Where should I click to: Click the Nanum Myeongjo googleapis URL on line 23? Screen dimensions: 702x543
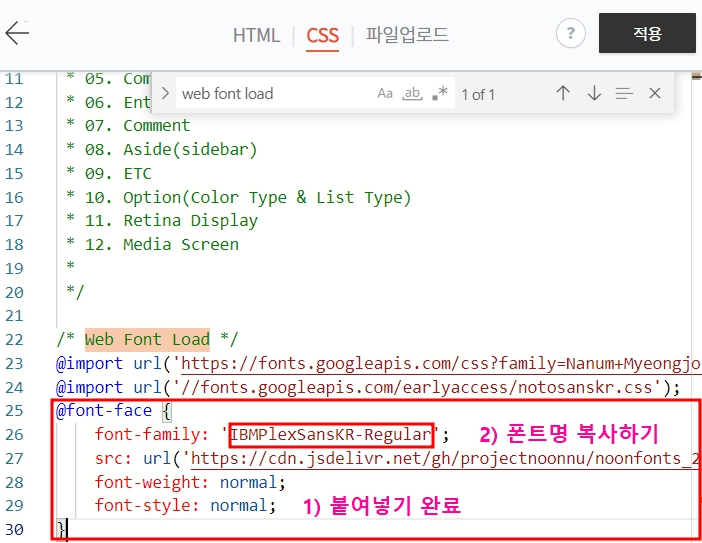[441, 363]
